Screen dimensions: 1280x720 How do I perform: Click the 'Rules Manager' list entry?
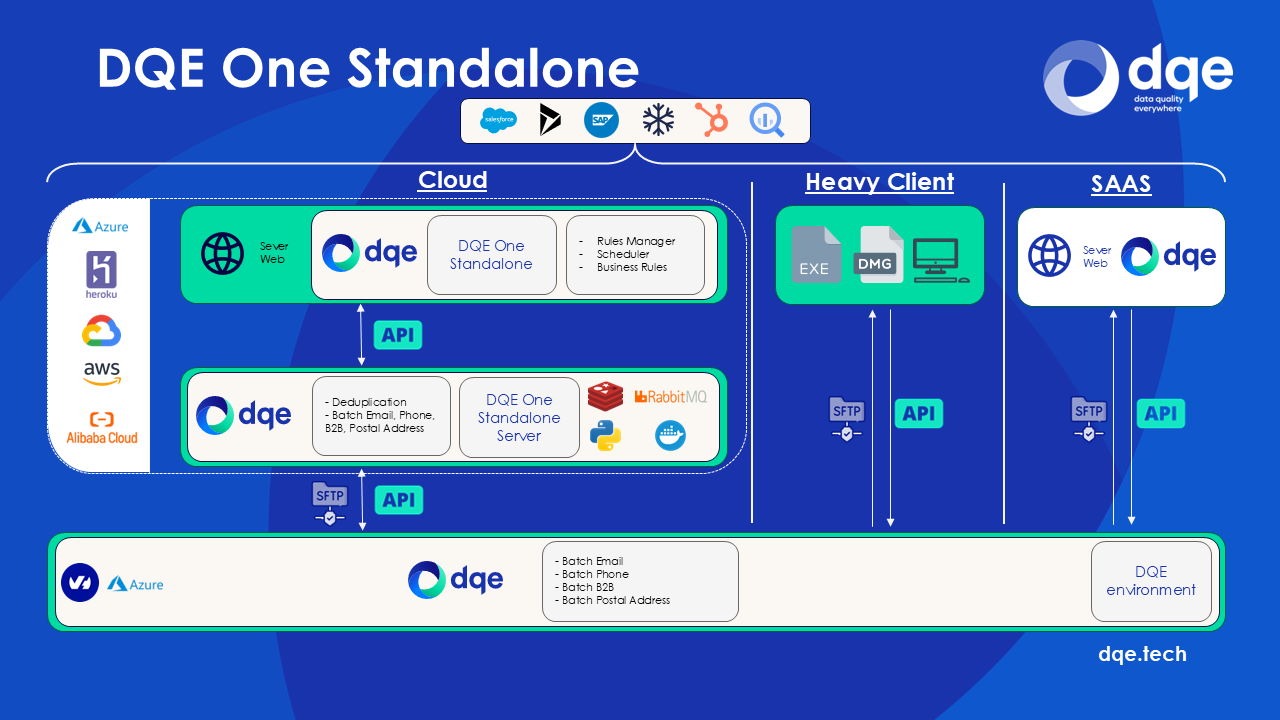point(636,241)
